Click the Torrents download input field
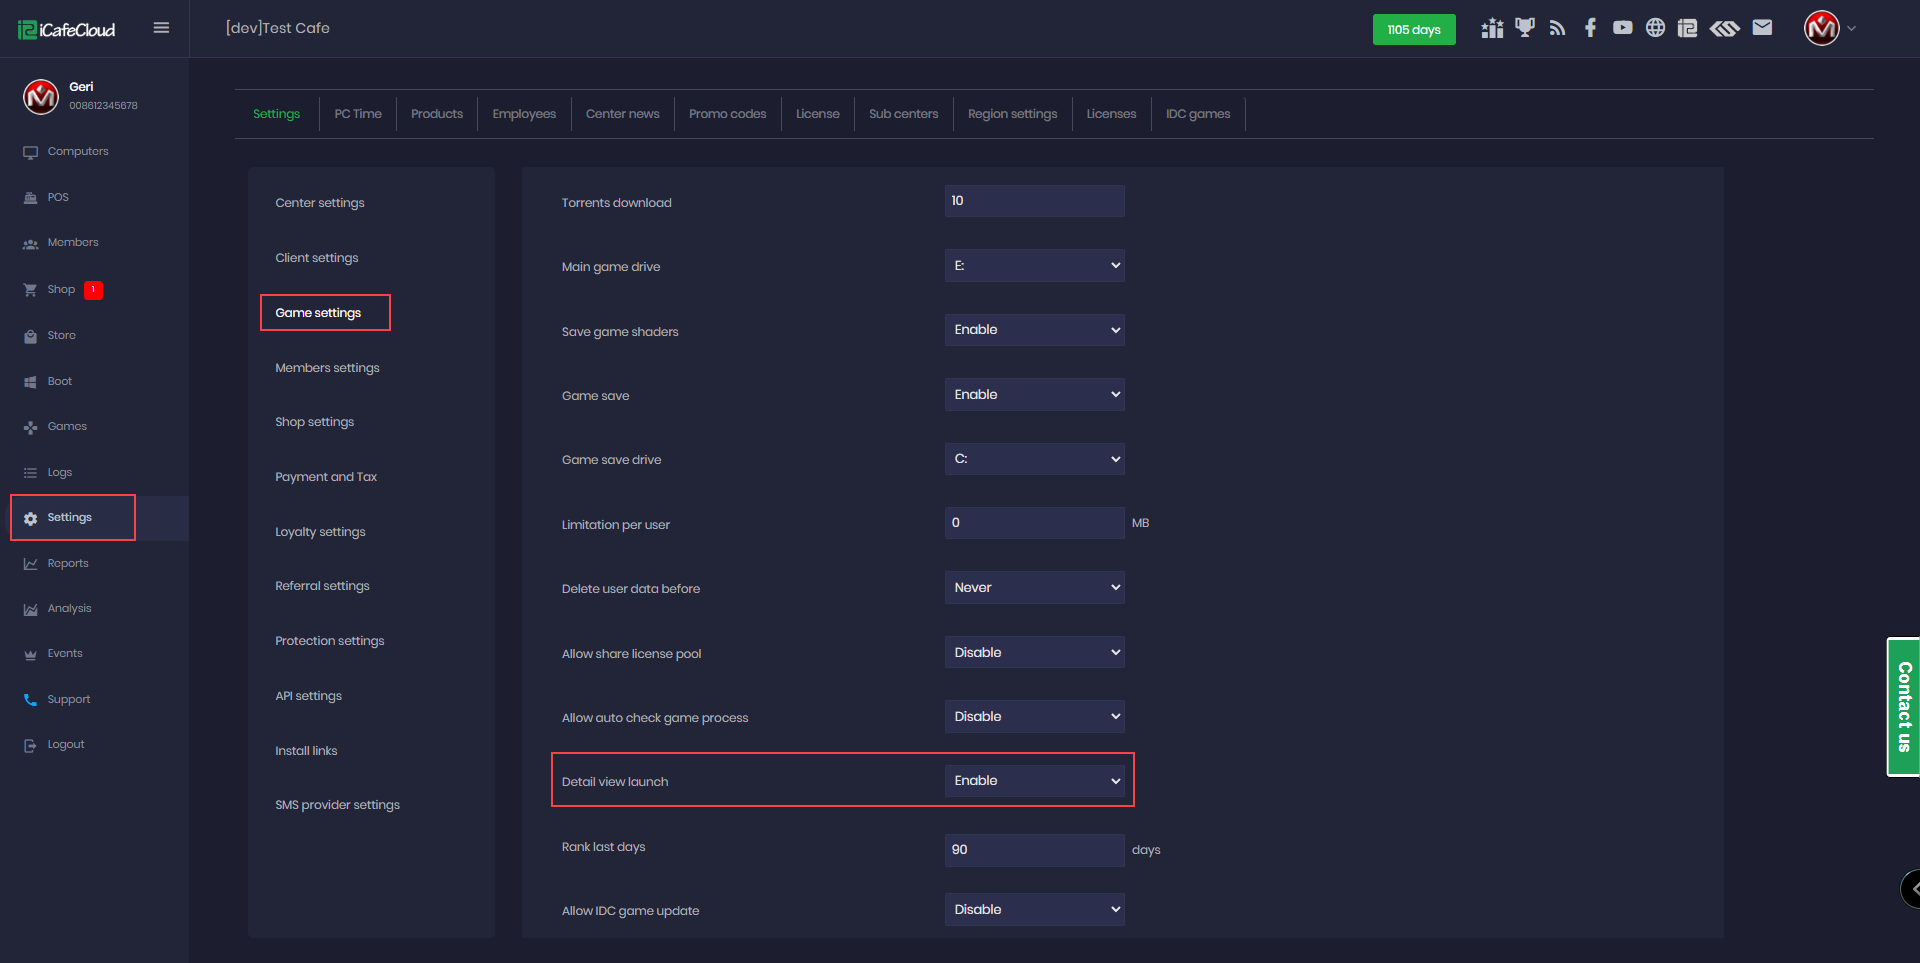The image size is (1920, 963). 1034,201
